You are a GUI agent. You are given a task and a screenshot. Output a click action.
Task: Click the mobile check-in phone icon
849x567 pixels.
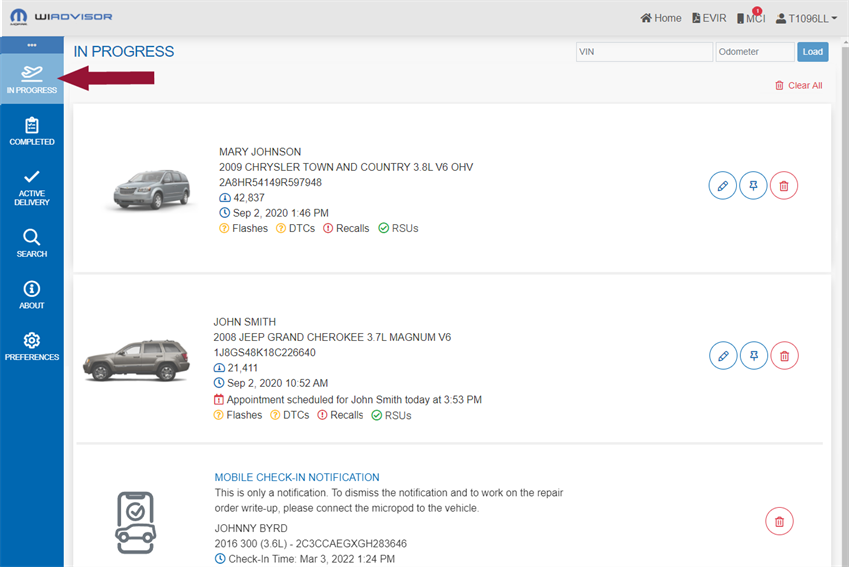pyautogui.click(x=135, y=523)
